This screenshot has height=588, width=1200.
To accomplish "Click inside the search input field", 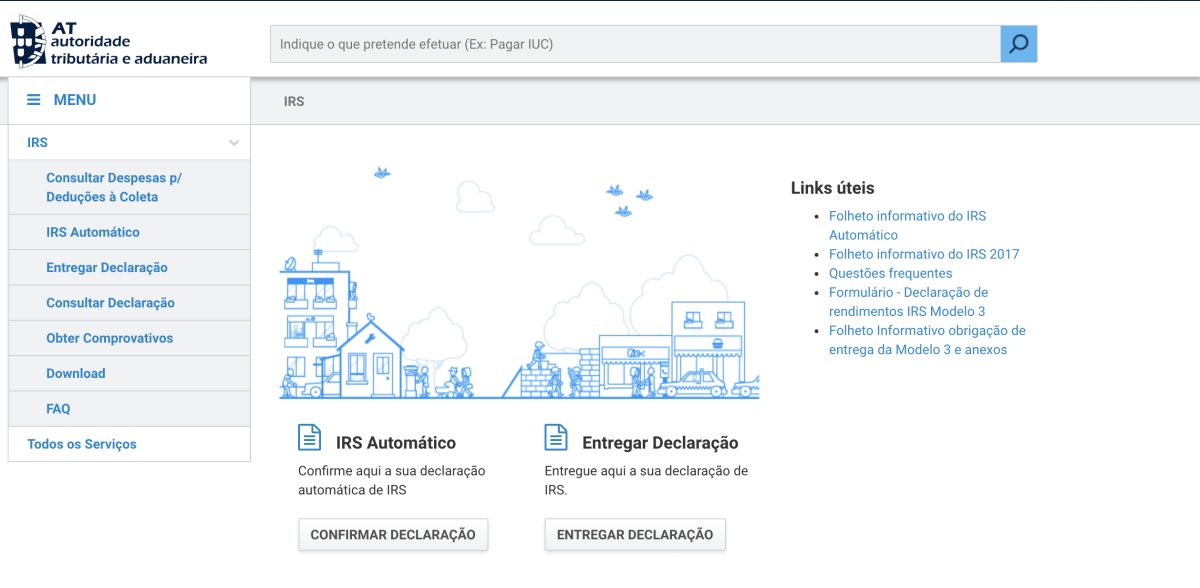I will pyautogui.click(x=630, y=43).
